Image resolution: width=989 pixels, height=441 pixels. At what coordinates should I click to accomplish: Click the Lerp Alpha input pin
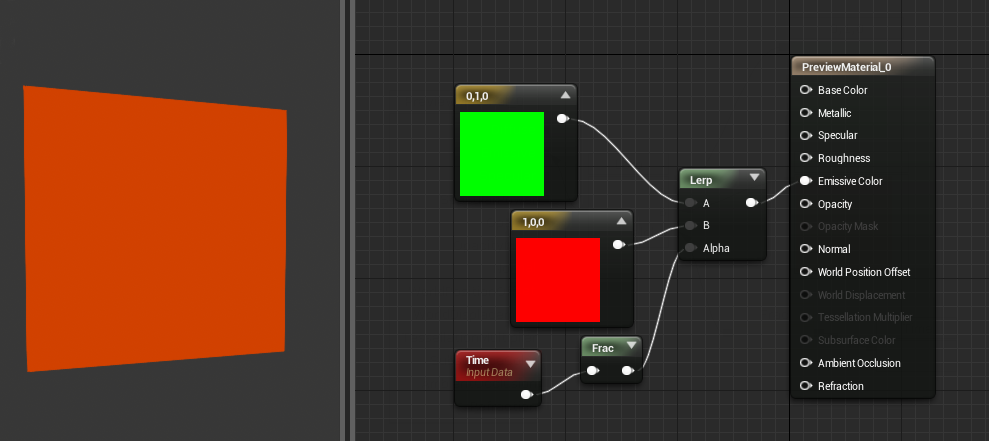click(691, 248)
